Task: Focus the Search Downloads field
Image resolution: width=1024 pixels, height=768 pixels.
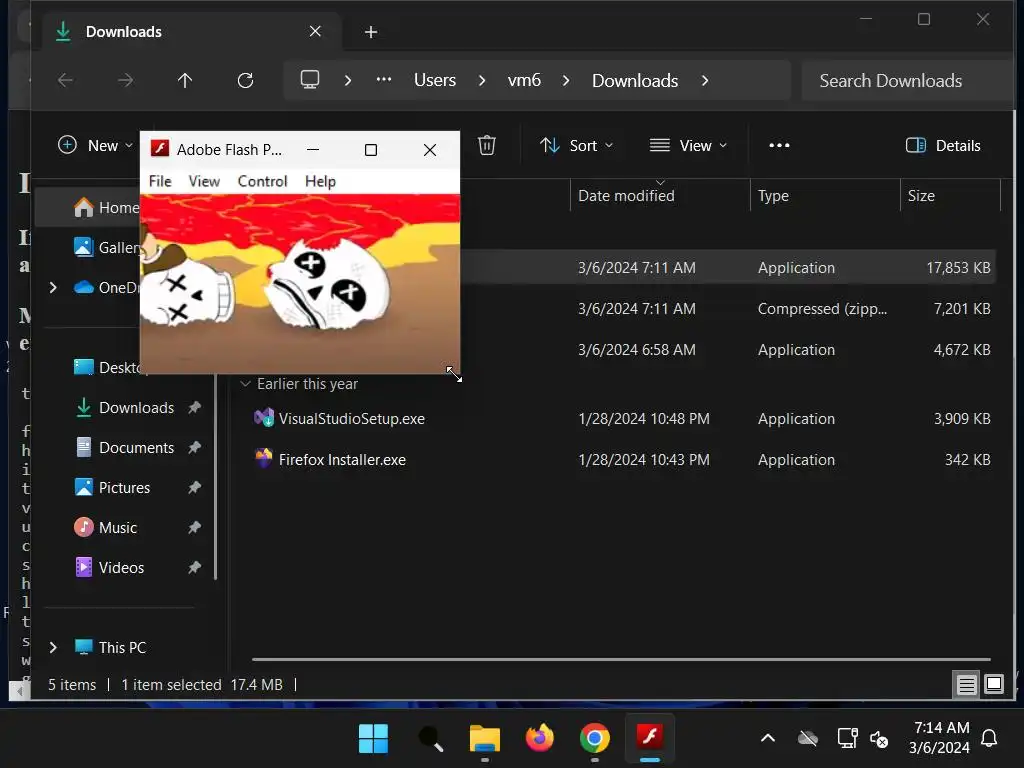Action: point(908,80)
